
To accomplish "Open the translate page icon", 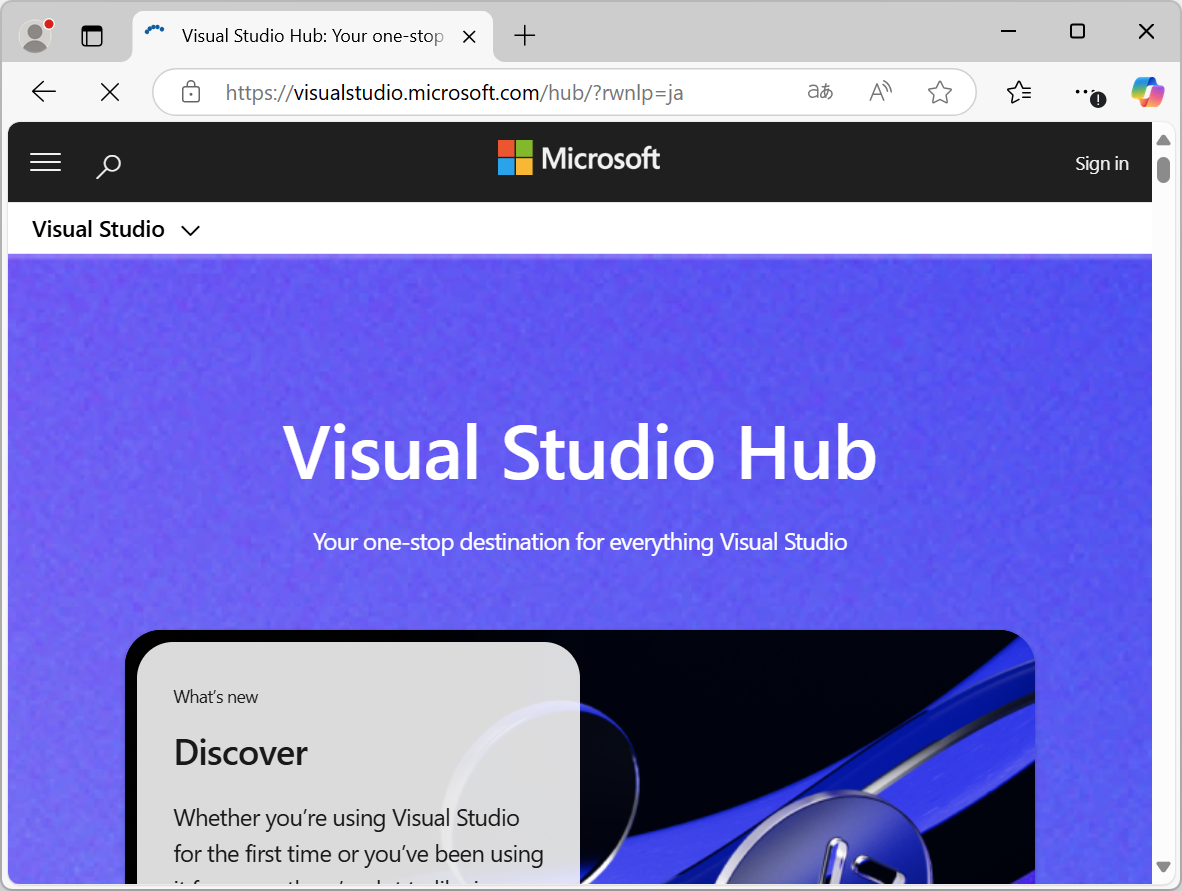I will (820, 91).
